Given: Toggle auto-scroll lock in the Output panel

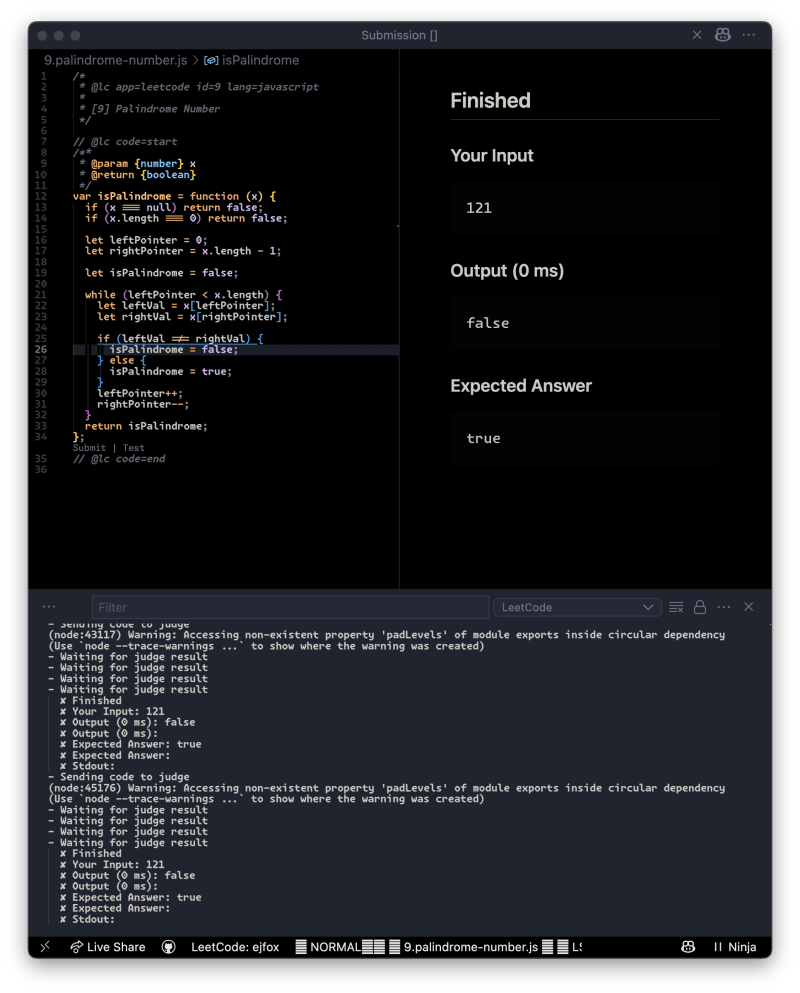Looking at the screenshot, I should tap(699, 607).
